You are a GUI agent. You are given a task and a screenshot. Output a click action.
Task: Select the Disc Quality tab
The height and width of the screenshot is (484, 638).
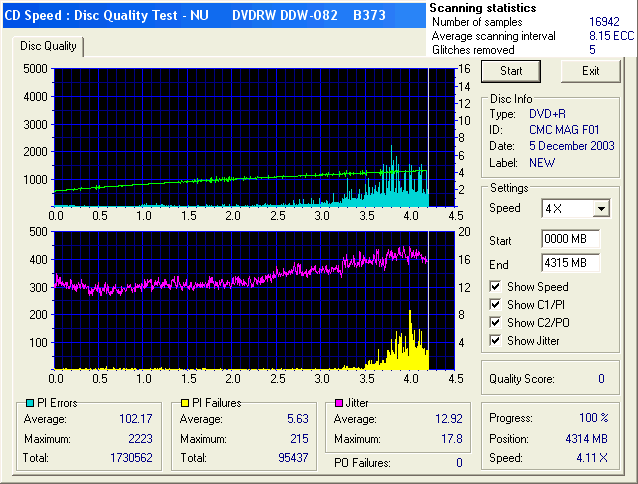50,46
